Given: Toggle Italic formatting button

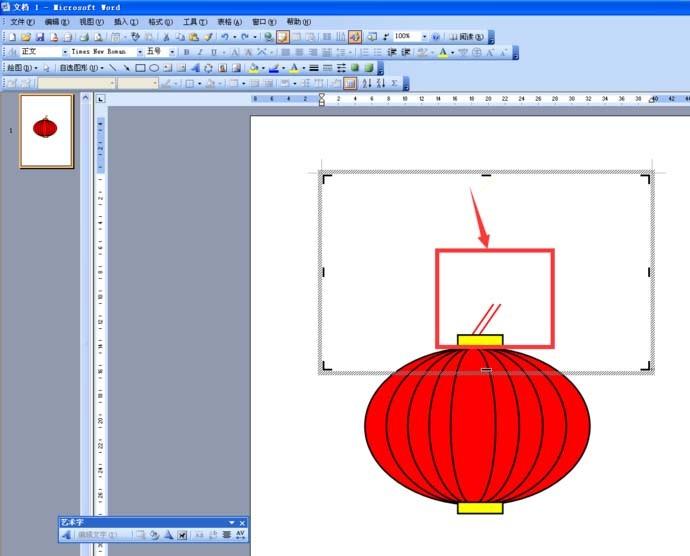Looking at the screenshot, I should (x=199, y=52).
